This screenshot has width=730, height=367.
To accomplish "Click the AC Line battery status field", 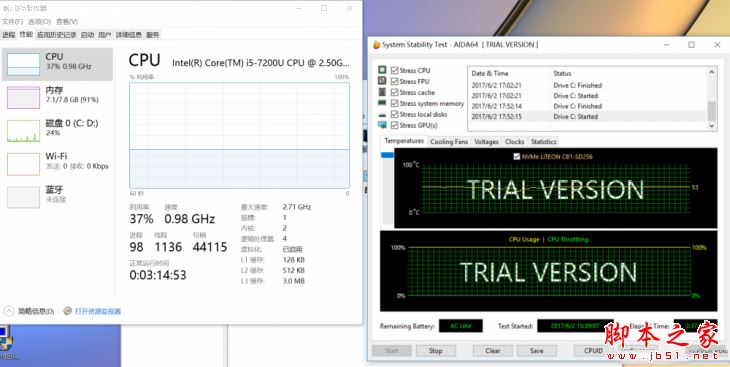I will (460, 326).
